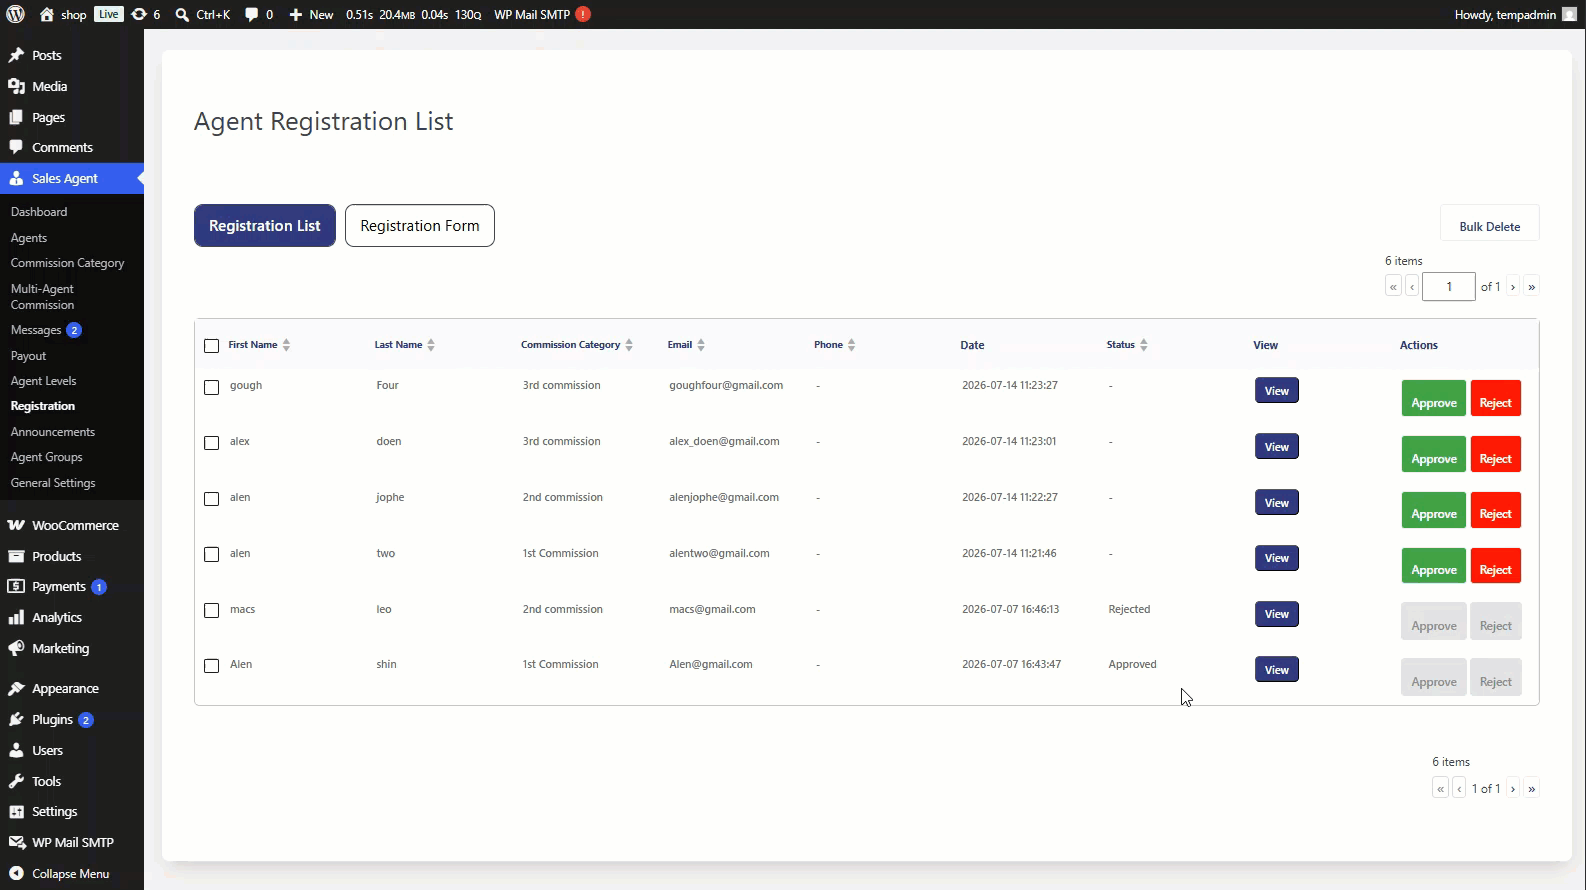
Task: Open Payout submenu item
Action: (x=28, y=356)
